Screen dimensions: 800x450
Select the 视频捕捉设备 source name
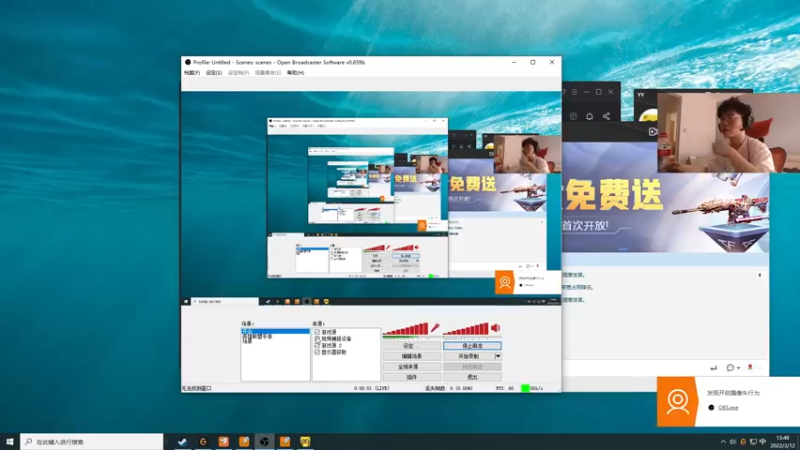tap(336, 339)
